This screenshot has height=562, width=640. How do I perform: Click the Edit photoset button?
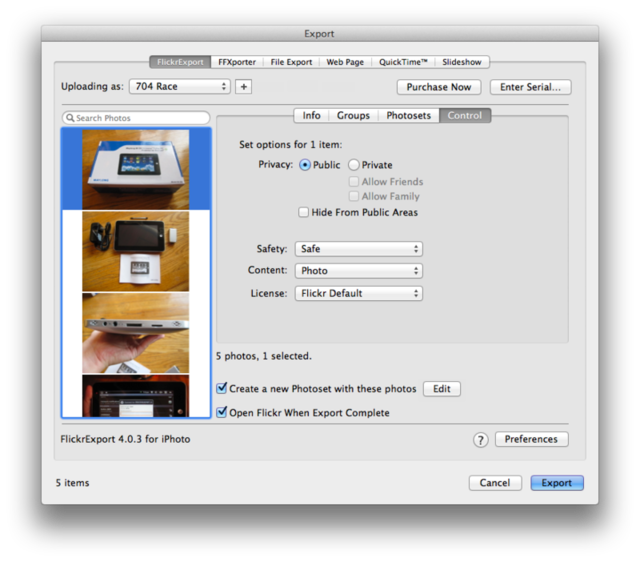point(442,389)
